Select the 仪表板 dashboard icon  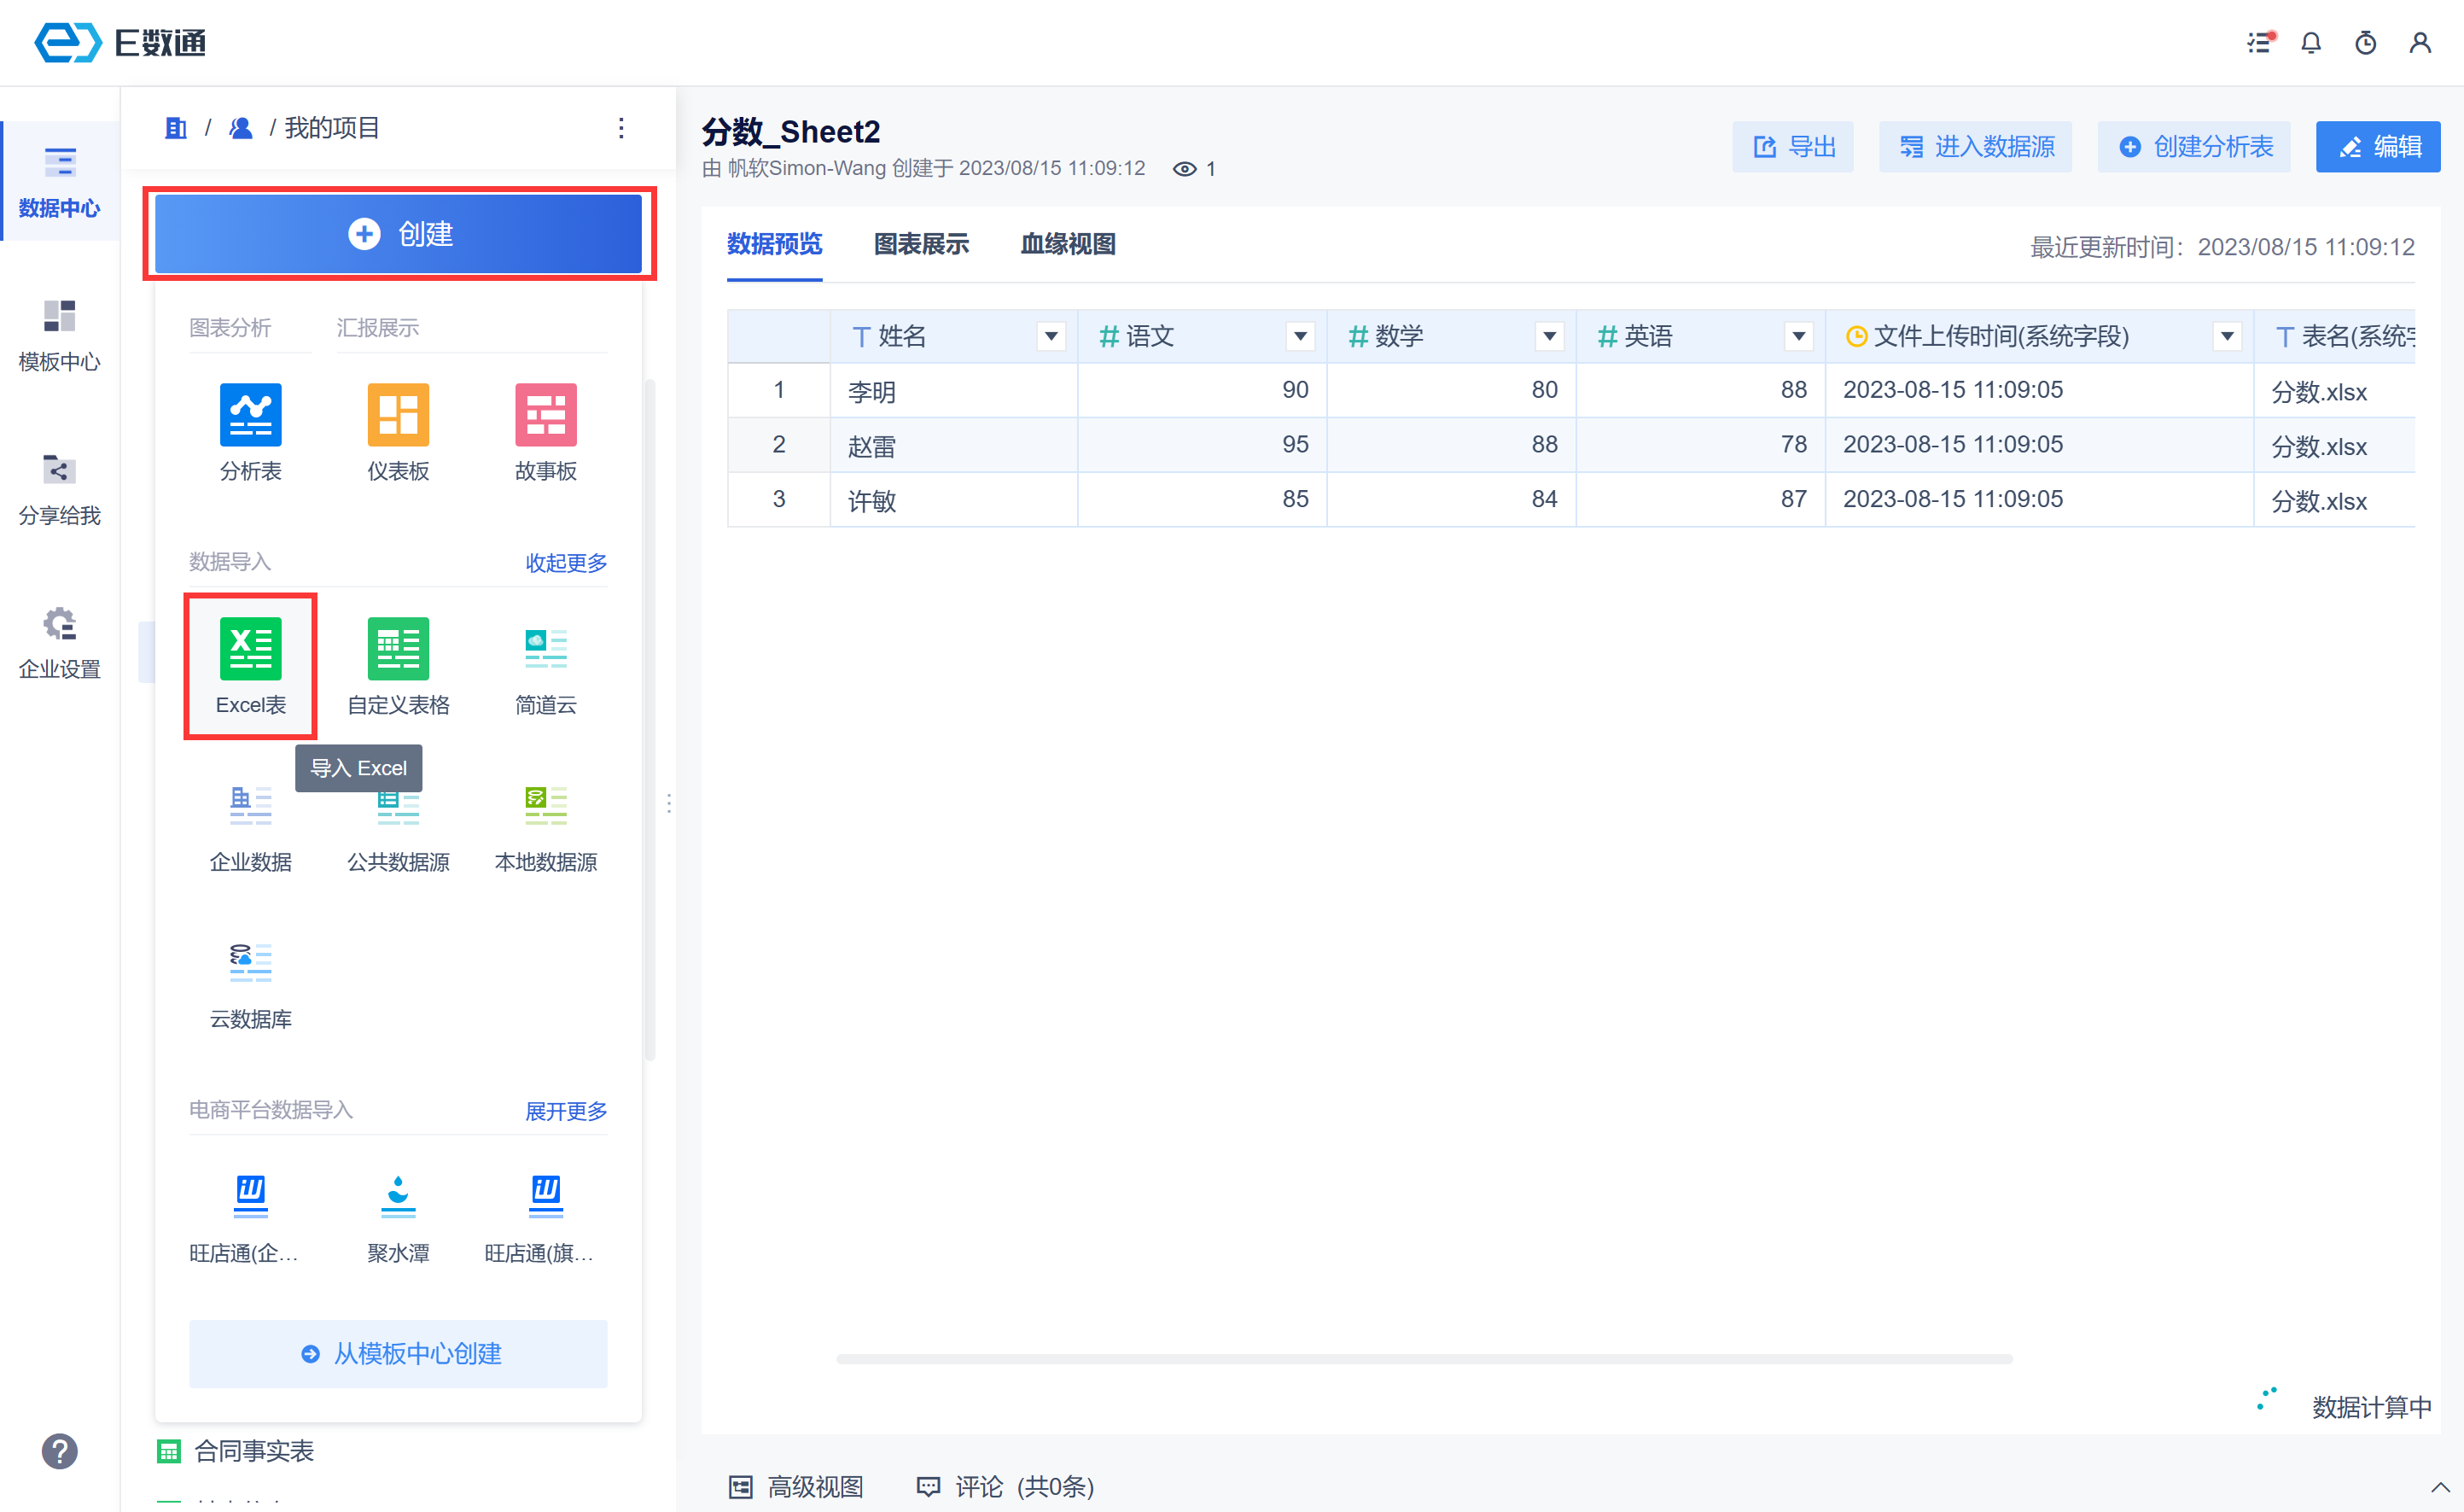coord(398,415)
